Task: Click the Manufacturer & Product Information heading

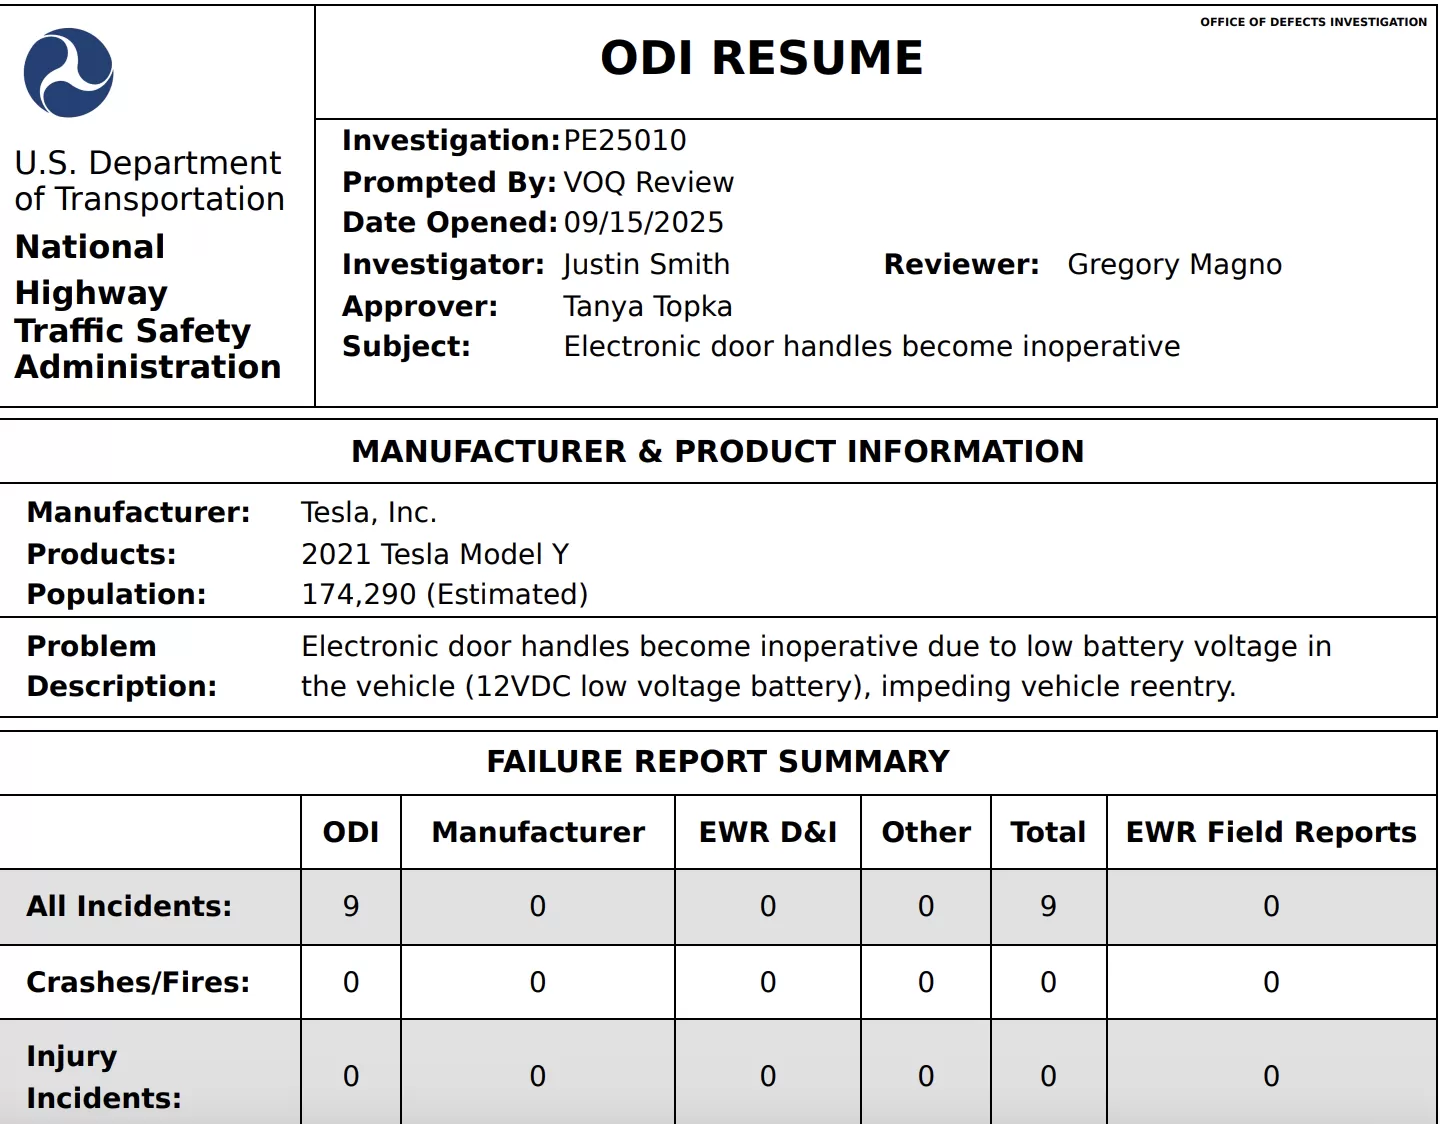Action: click(x=717, y=452)
